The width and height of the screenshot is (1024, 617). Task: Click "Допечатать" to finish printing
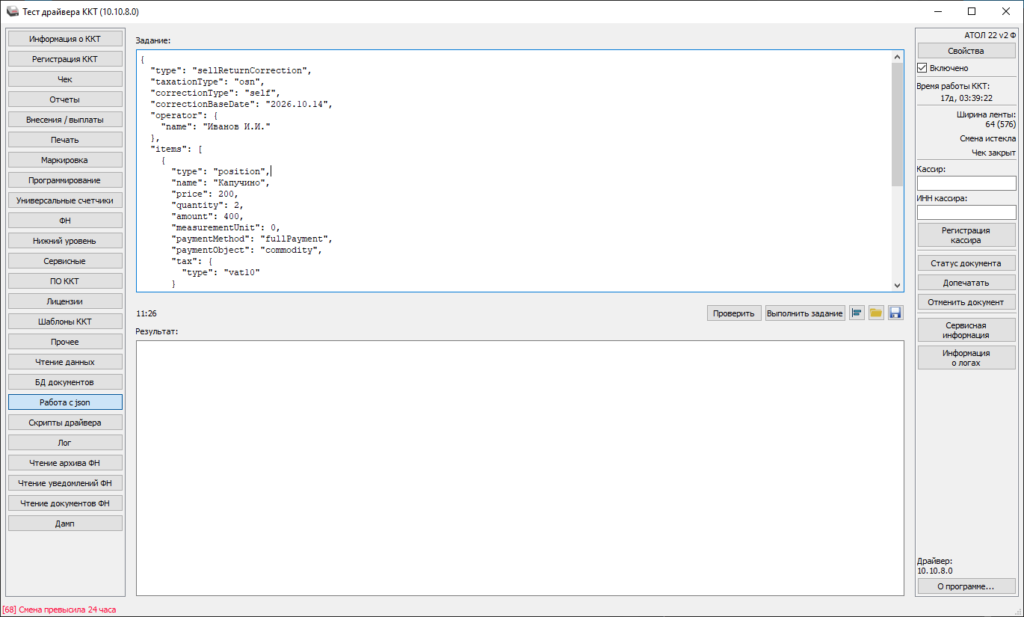(x=966, y=283)
